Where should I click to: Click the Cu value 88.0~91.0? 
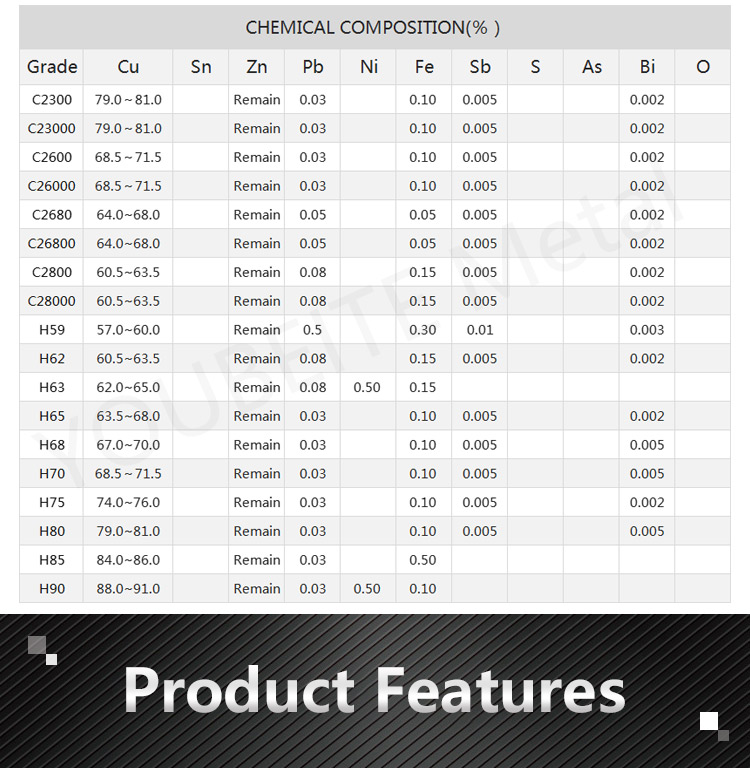pos(128,589)
